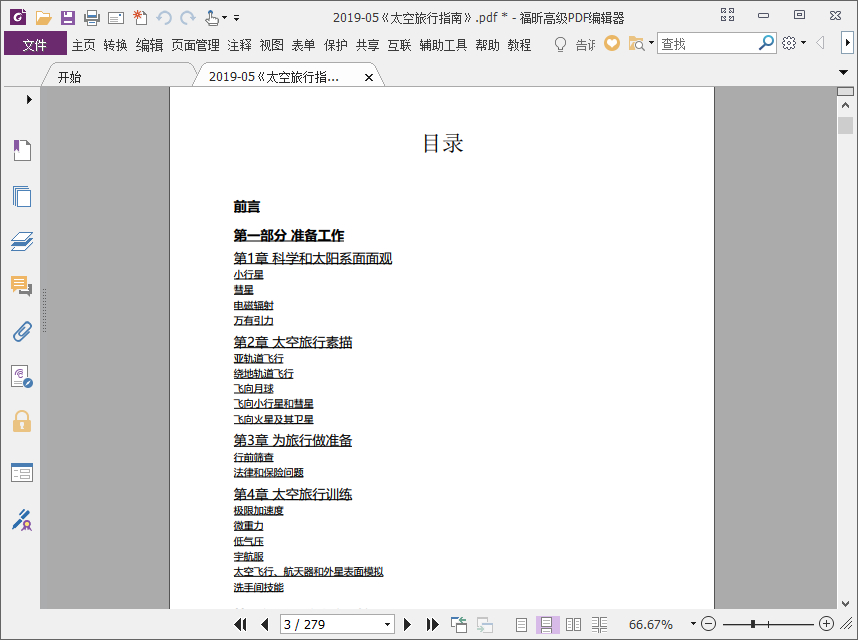Jump to the last page
Image resolution: width=858 pixels, height=640 pixels.
432,624
